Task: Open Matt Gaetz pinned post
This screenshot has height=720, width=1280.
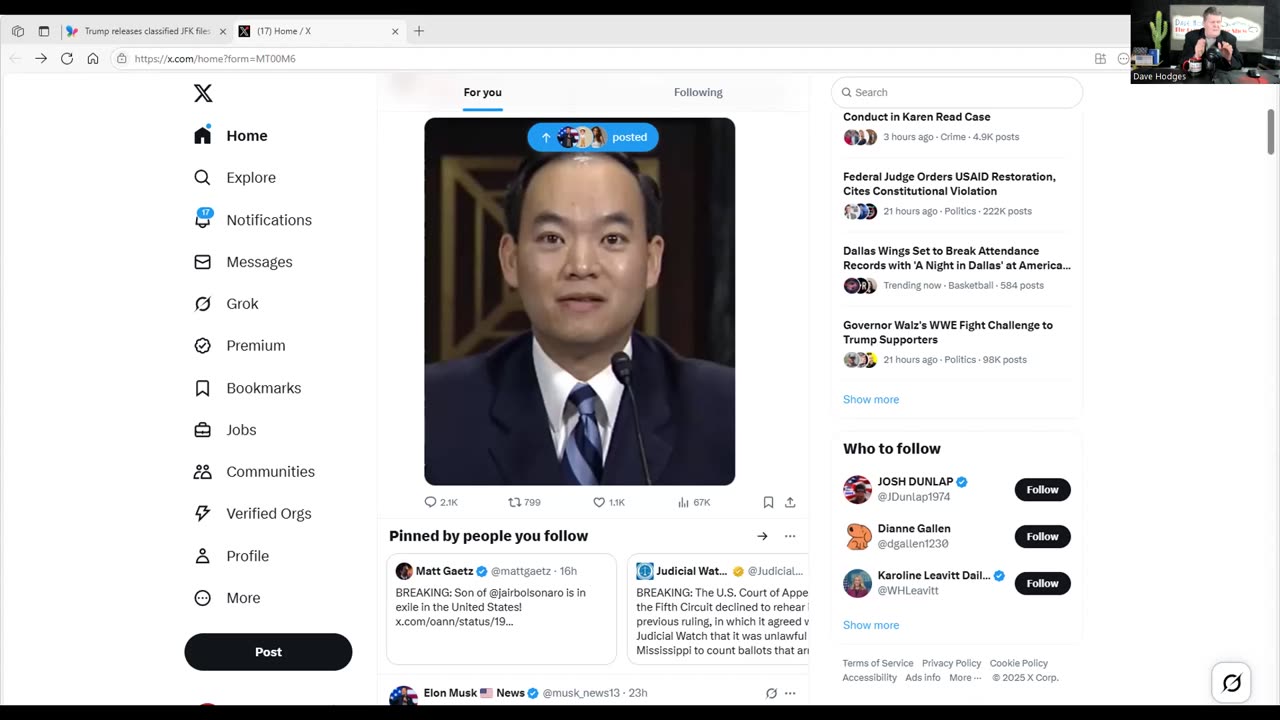Action: point(501,608)
